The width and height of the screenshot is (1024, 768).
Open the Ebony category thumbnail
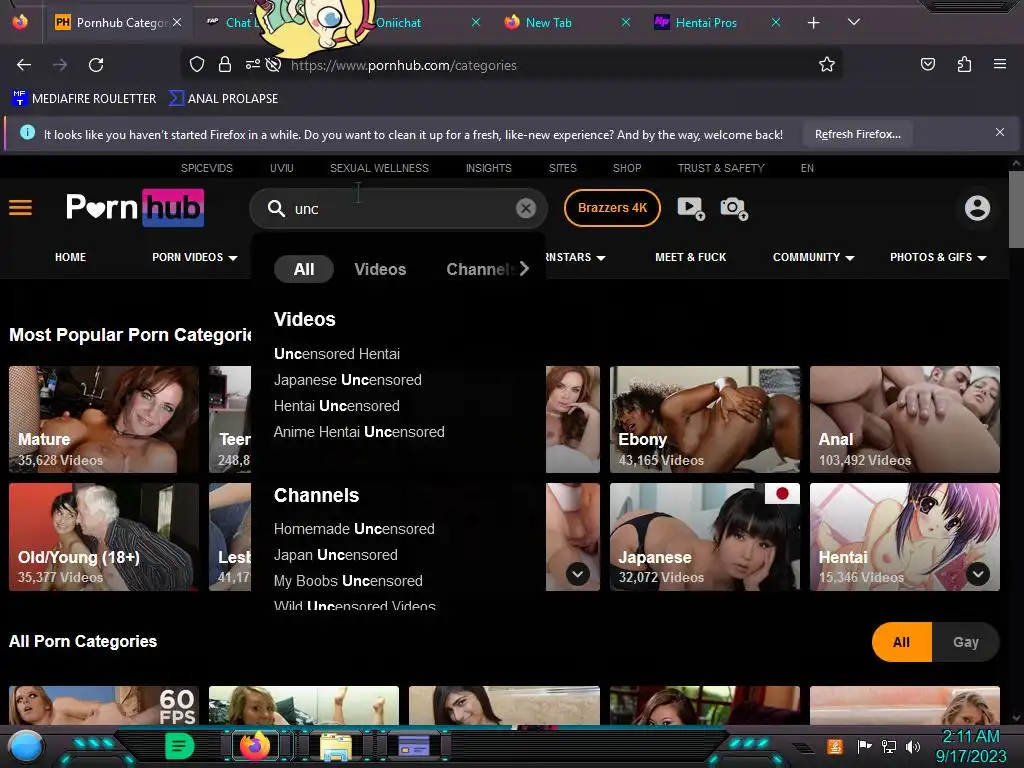coord(705,419)
